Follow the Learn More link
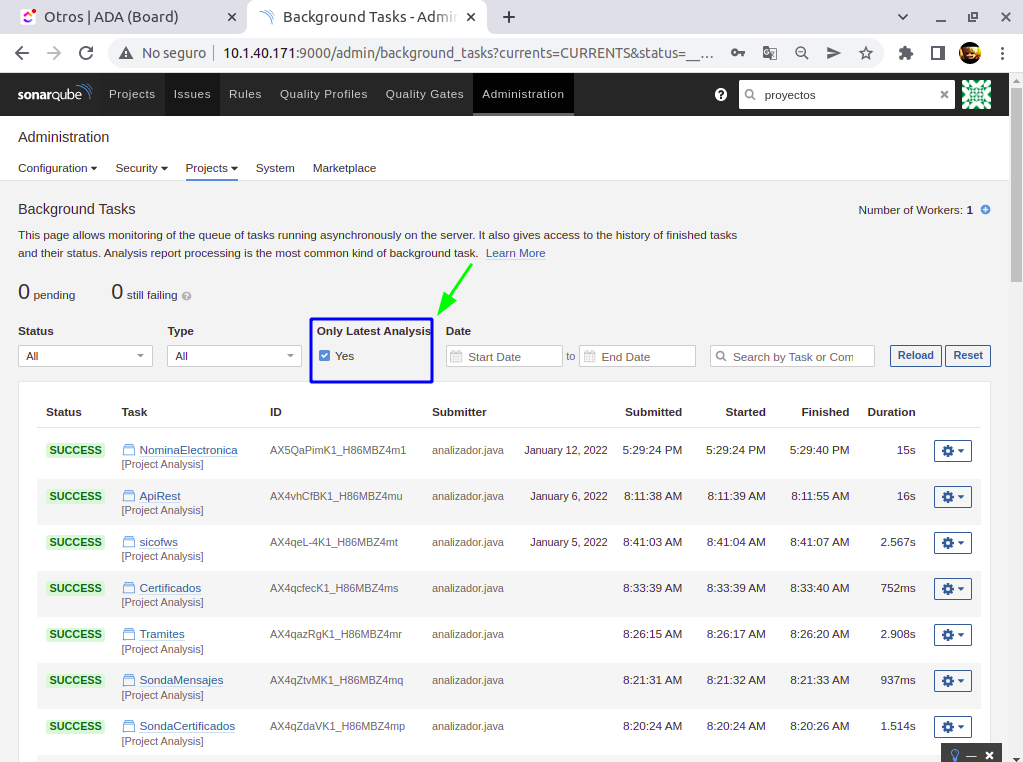1023x762 pixels. tap(515, 254)
